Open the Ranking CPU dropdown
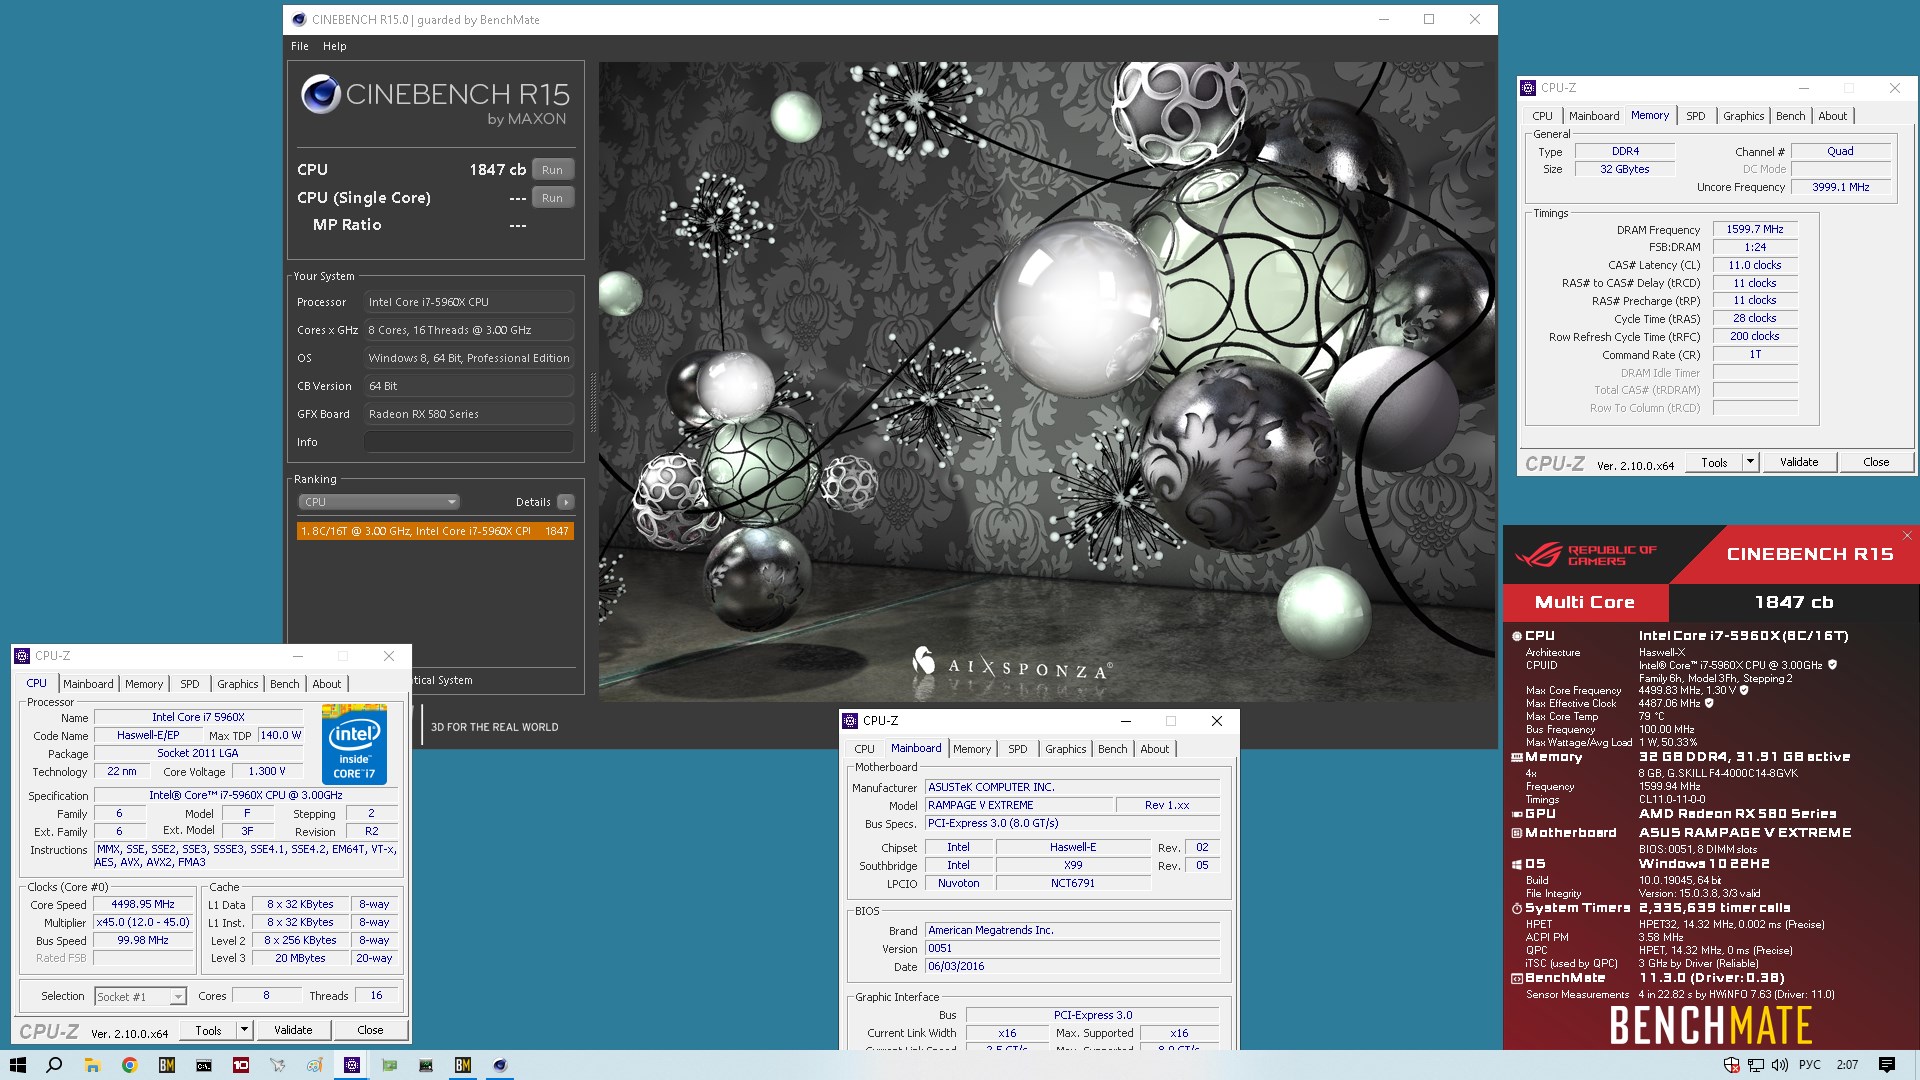This screenshot has height=1080, width=1920. [x=378, y=502]
